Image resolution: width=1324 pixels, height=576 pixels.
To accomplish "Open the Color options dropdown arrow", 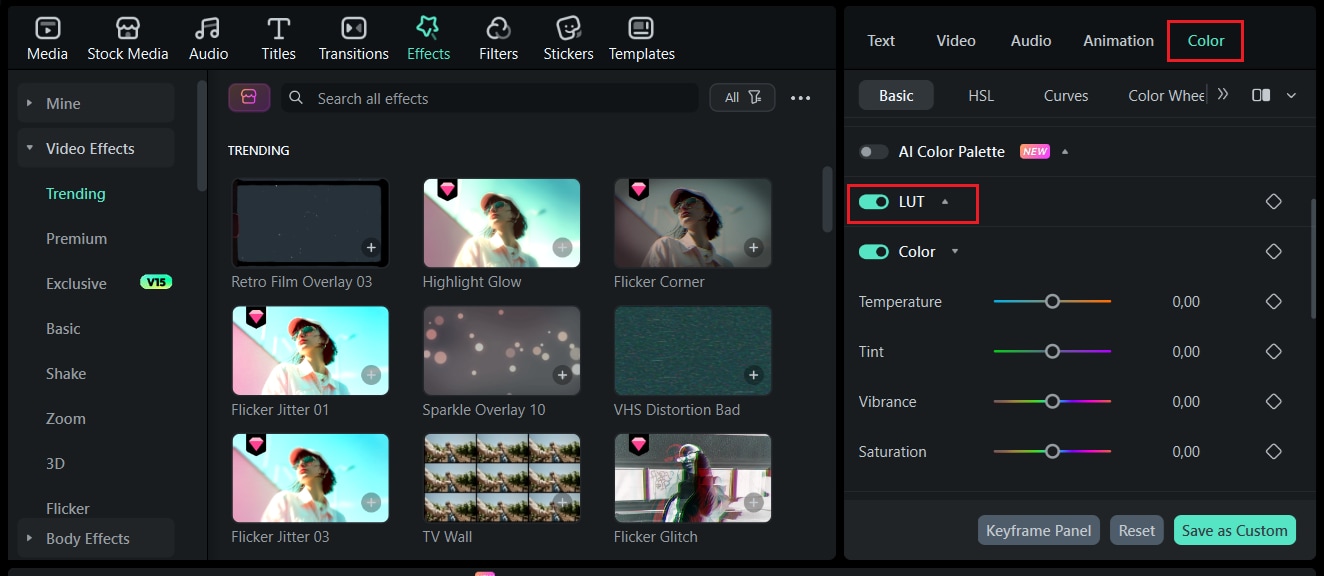I will click(x=954, y=251).
